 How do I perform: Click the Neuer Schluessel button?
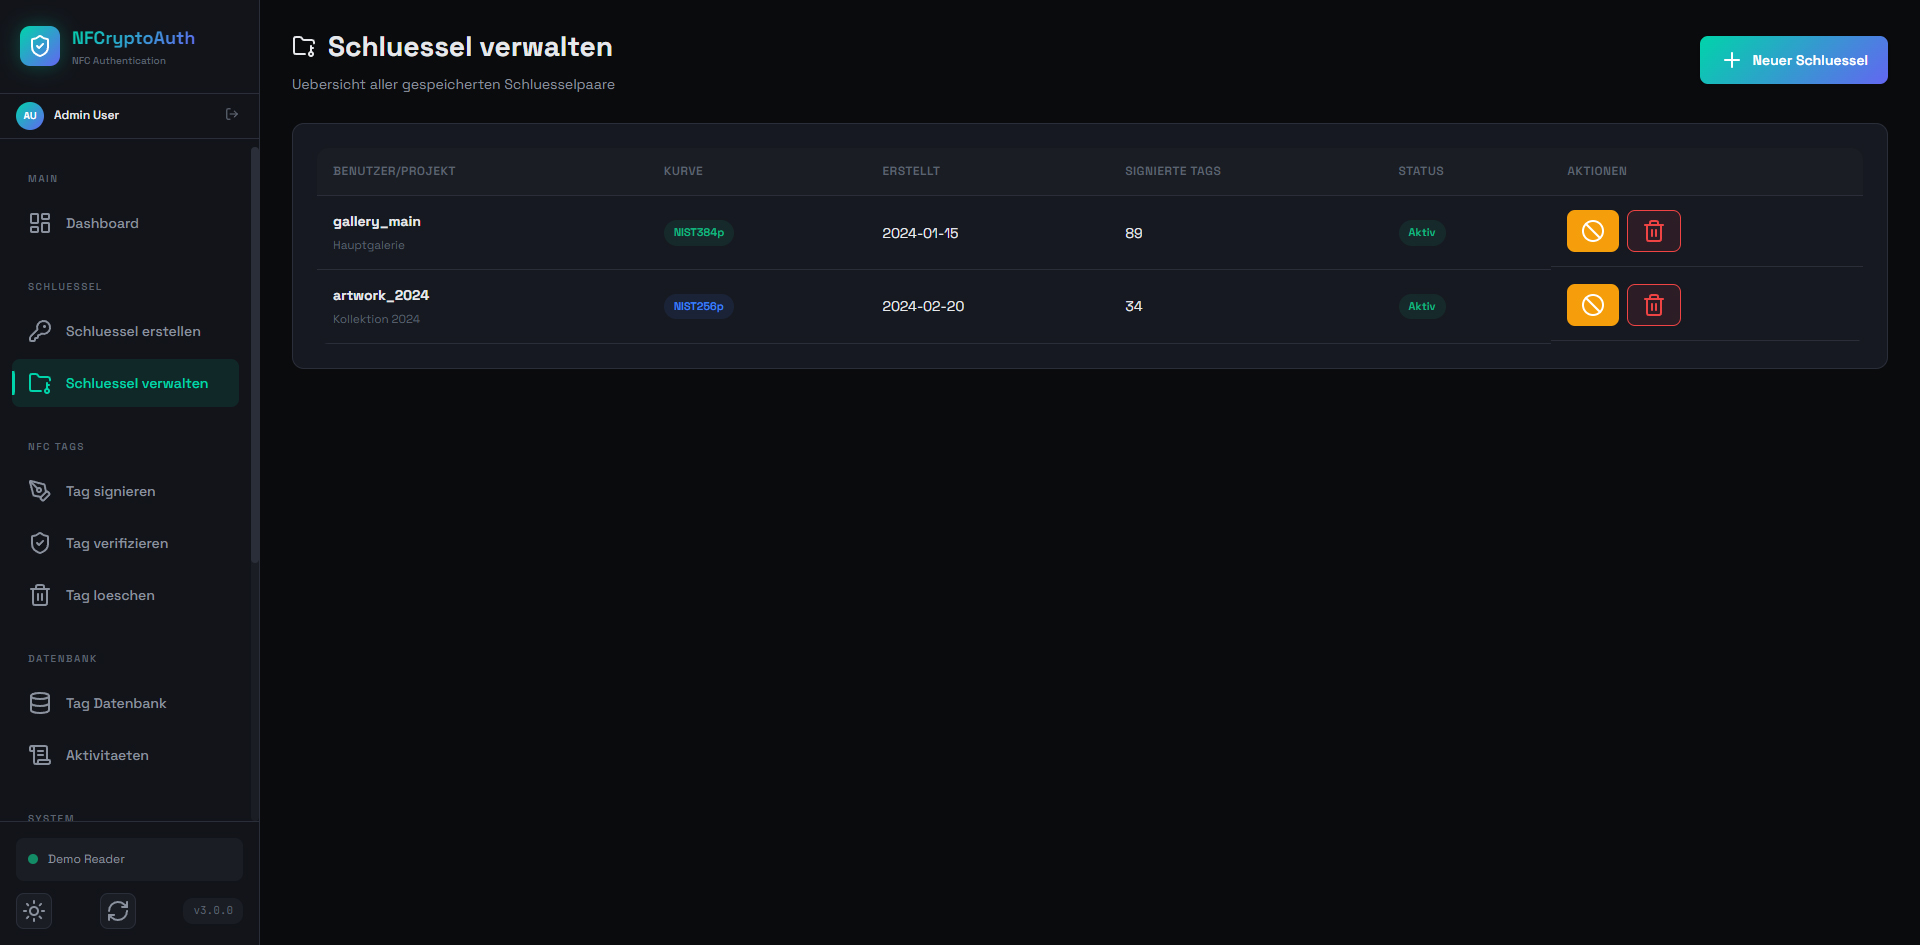[x=1793, y=60]
